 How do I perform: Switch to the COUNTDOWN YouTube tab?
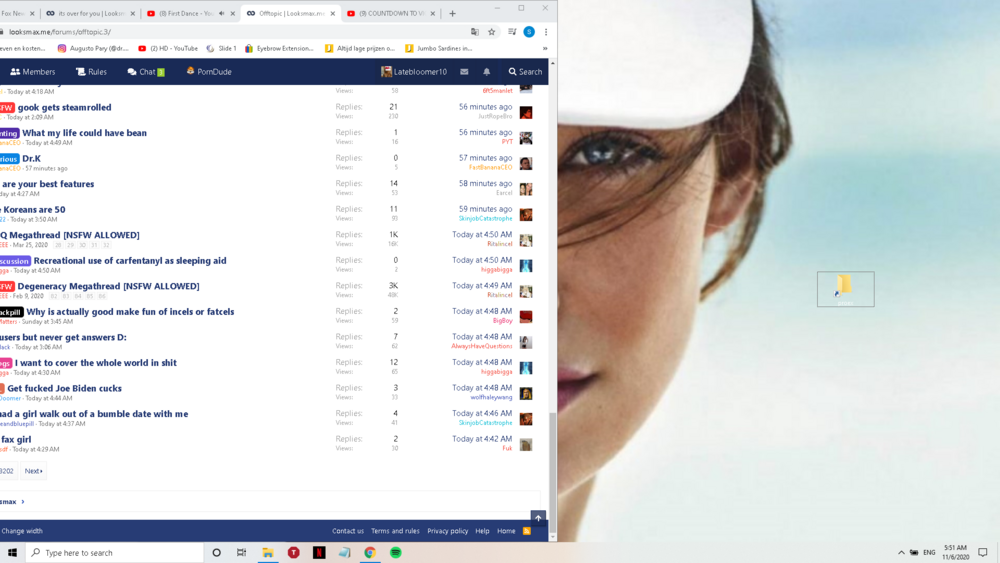(391, 13)
